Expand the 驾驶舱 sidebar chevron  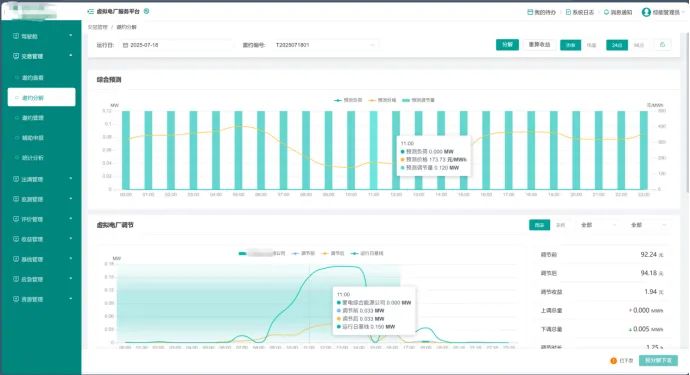click(x=70, y=35)
